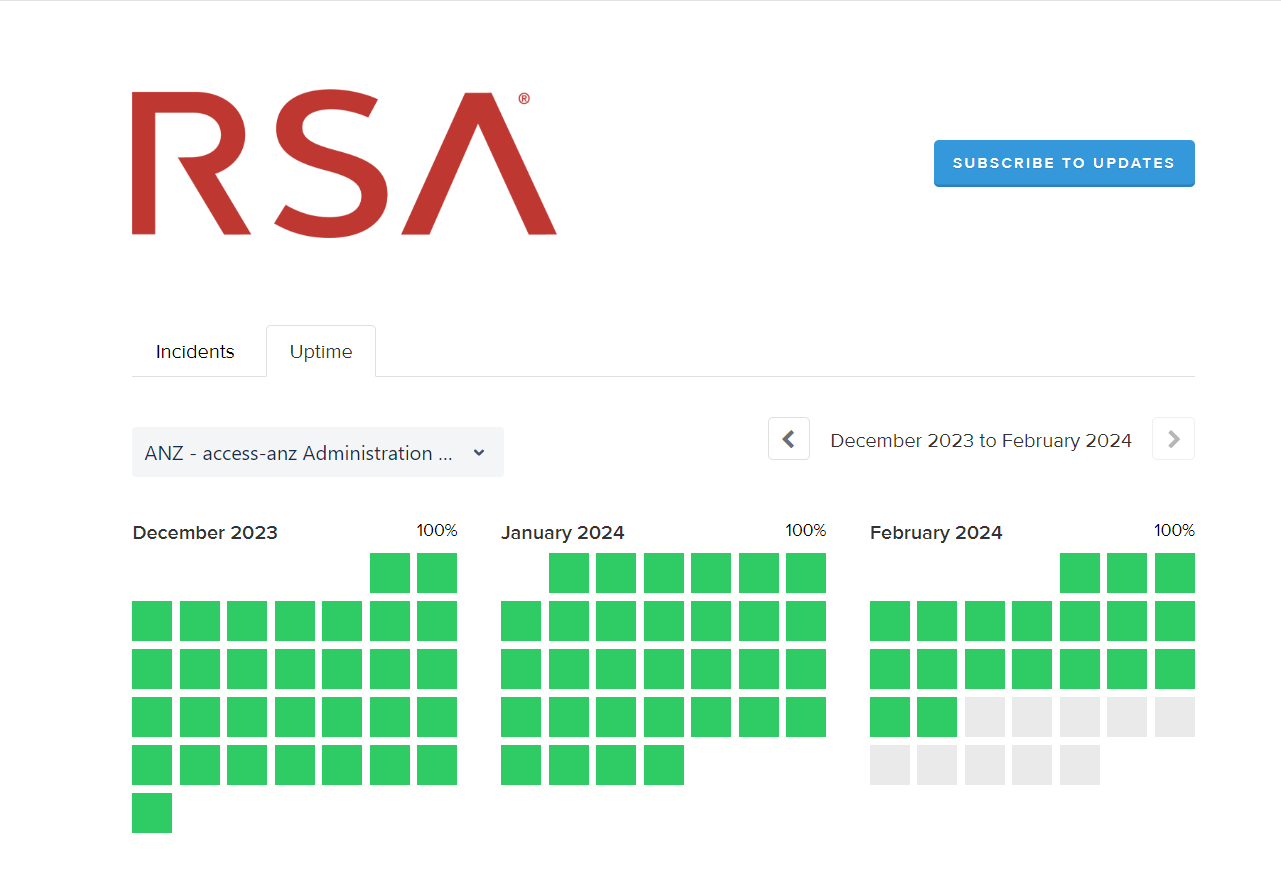
Task: Click the December 2023 to February 2024 range text
Action: coord(981,440)
